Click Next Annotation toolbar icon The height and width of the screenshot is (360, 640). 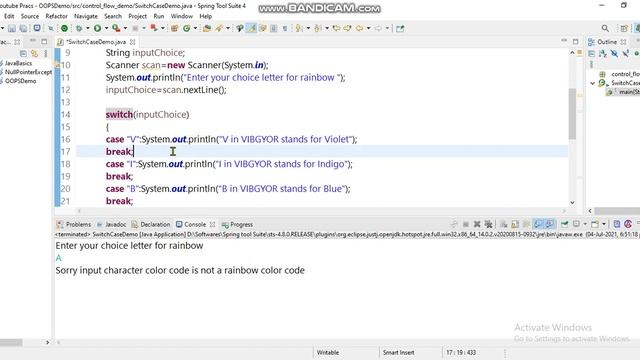[300, 28]
